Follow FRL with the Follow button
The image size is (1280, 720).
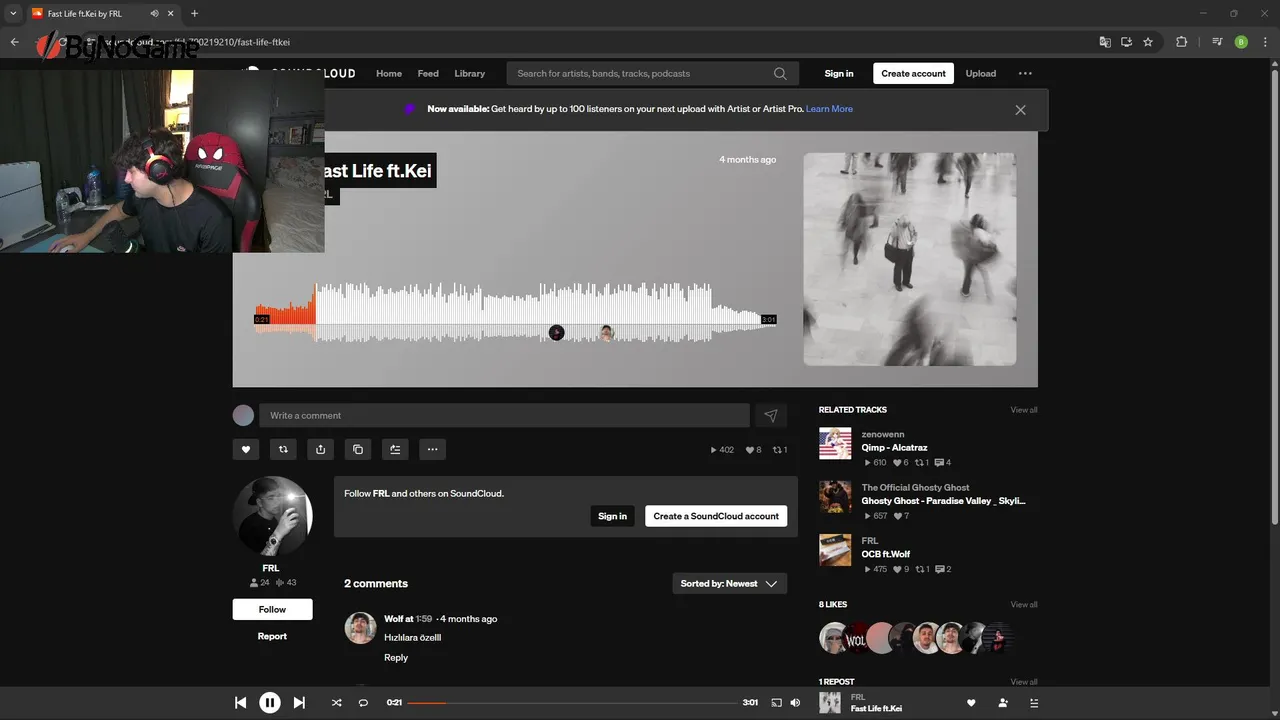[272, 609]
